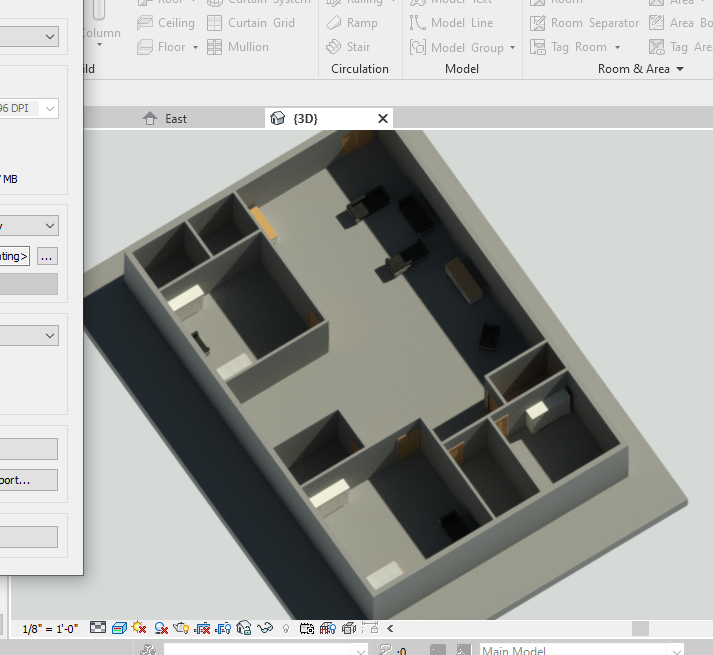Close the {3D} view tab

(383, 119)
